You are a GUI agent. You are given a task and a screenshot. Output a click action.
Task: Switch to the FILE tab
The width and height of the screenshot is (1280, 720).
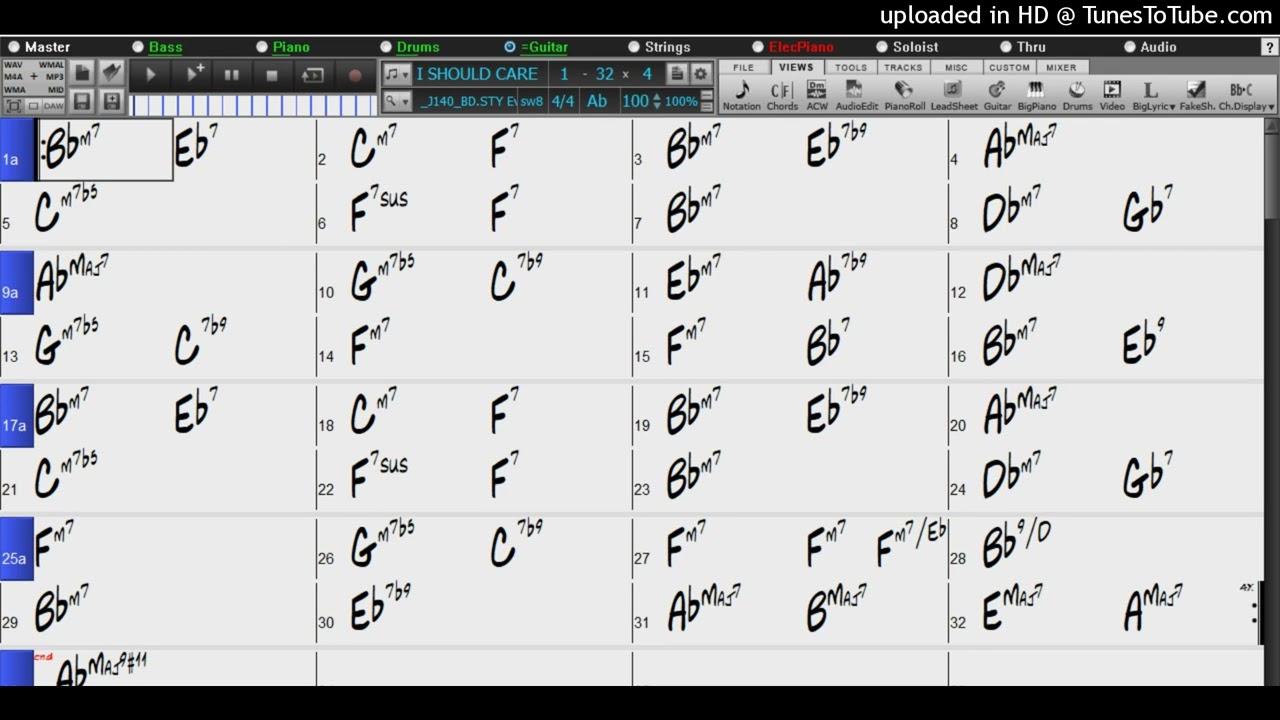tap(743, 68)
